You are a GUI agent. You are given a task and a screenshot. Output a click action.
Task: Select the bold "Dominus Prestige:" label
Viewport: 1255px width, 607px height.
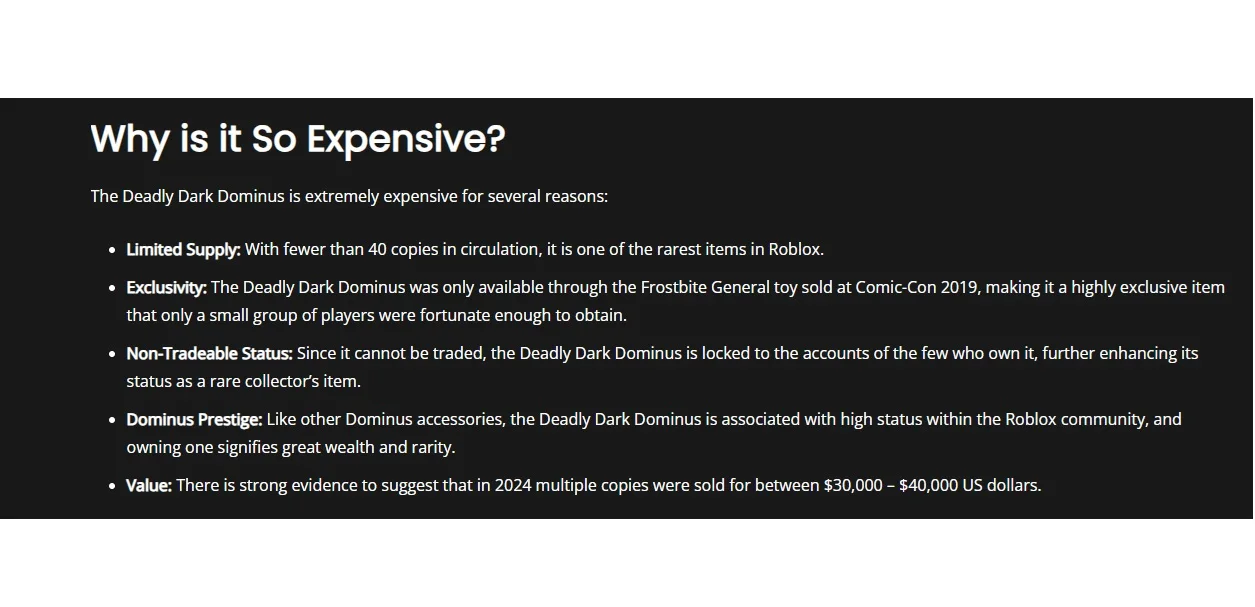click(194, 420)
